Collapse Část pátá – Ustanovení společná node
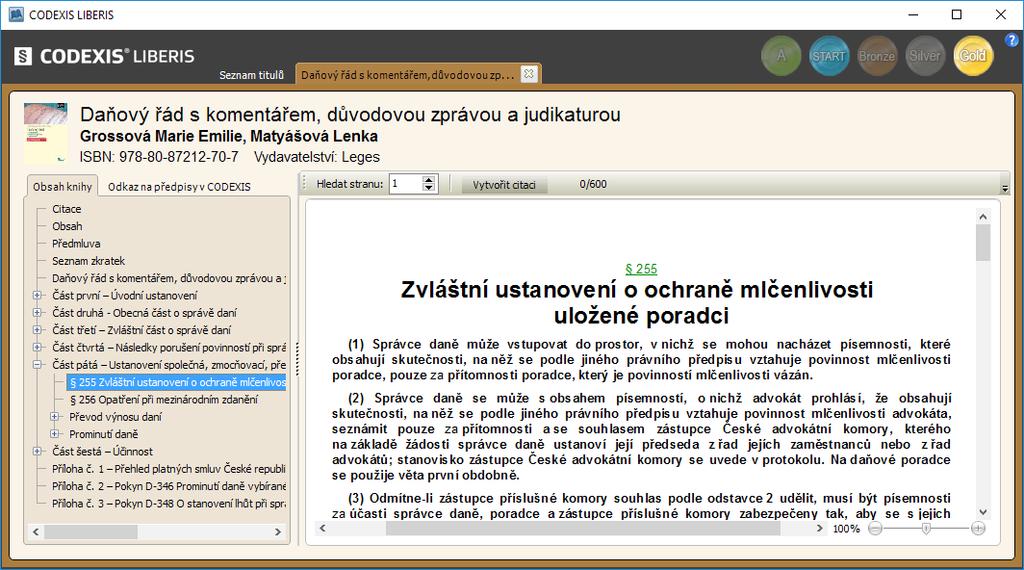1024x570 pixels. (38, 364)
